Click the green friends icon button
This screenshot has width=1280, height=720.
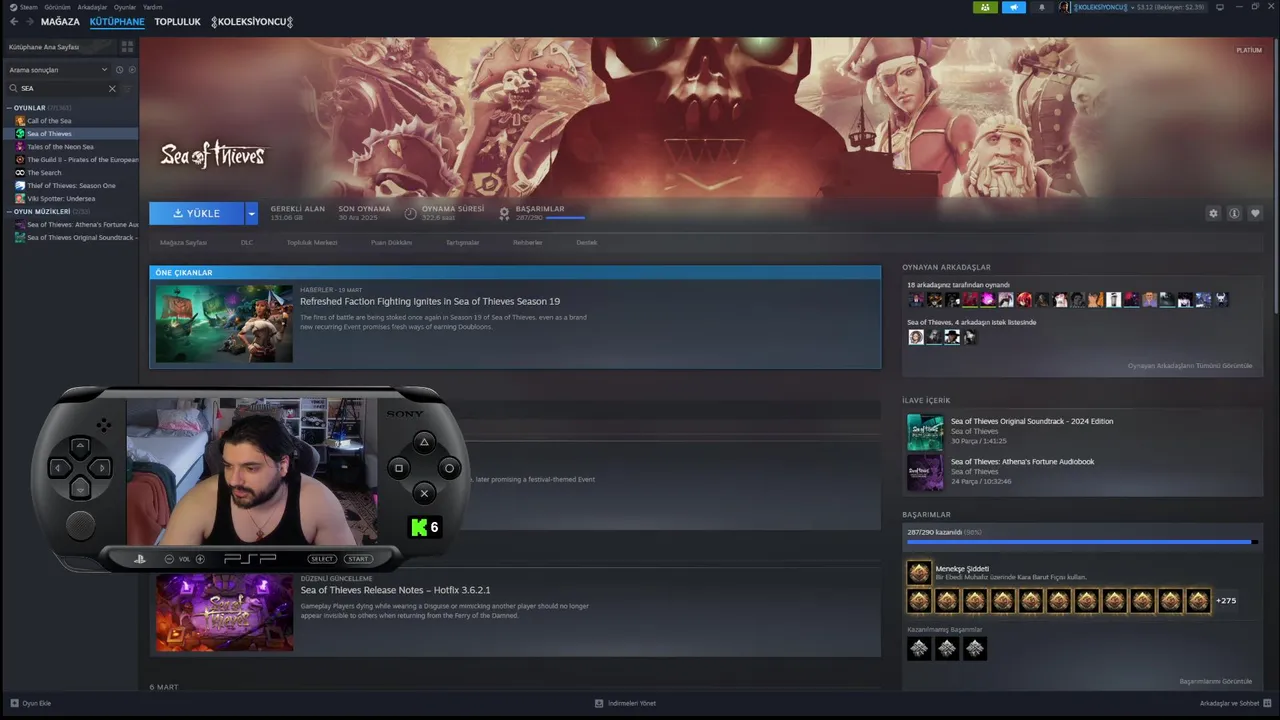click(985, 7)
